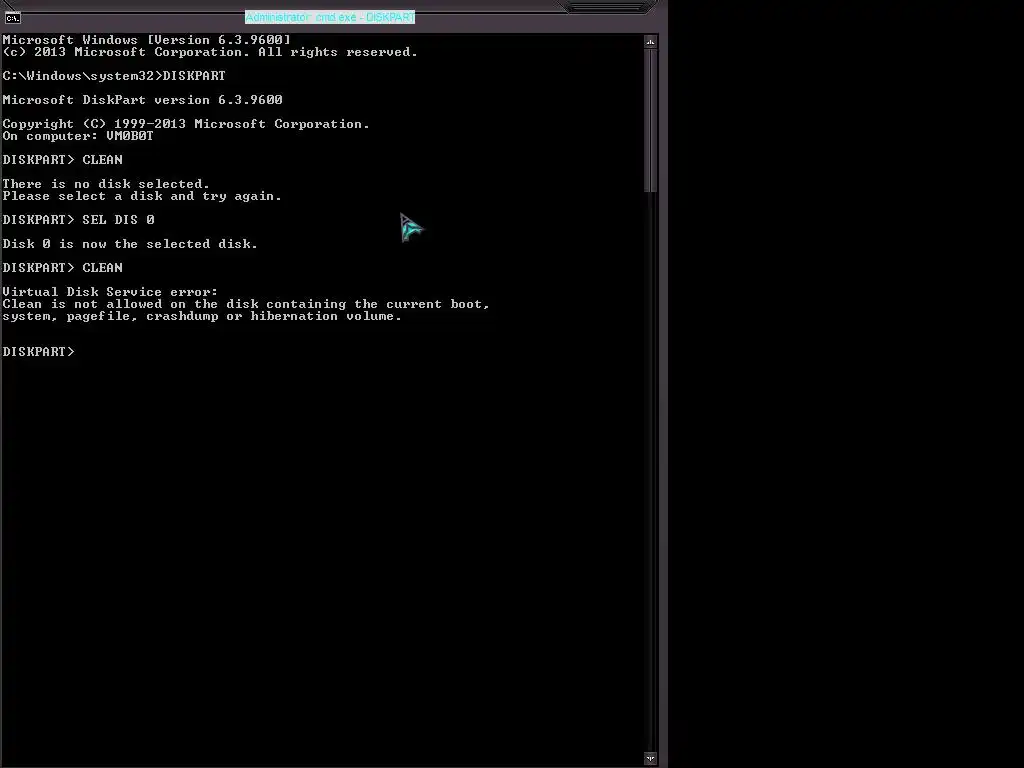Click 'Please select a disk and try again.'
The image size is (1024, 768).
point(142,196)
